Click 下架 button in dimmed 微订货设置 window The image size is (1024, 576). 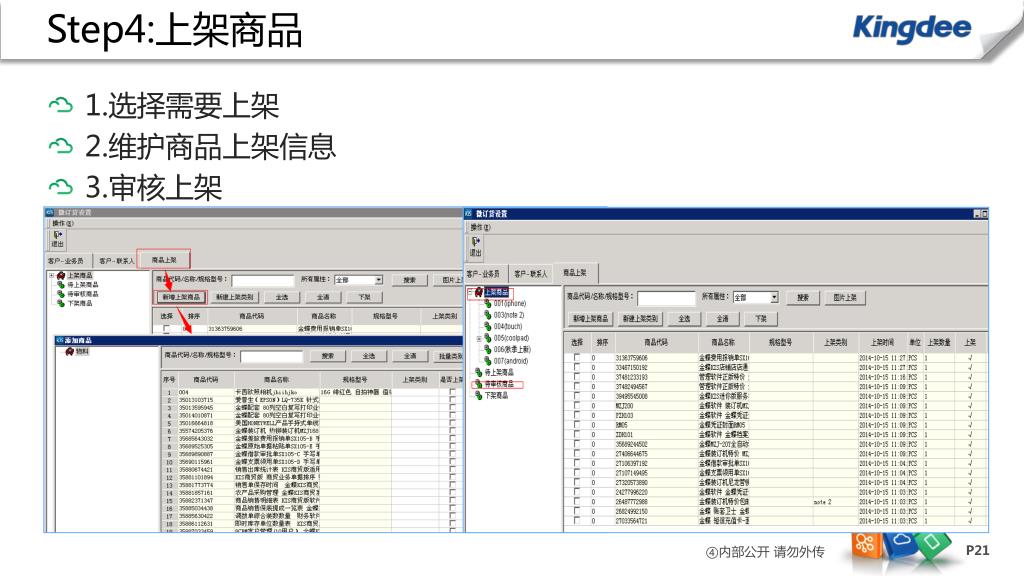(364, 297)
